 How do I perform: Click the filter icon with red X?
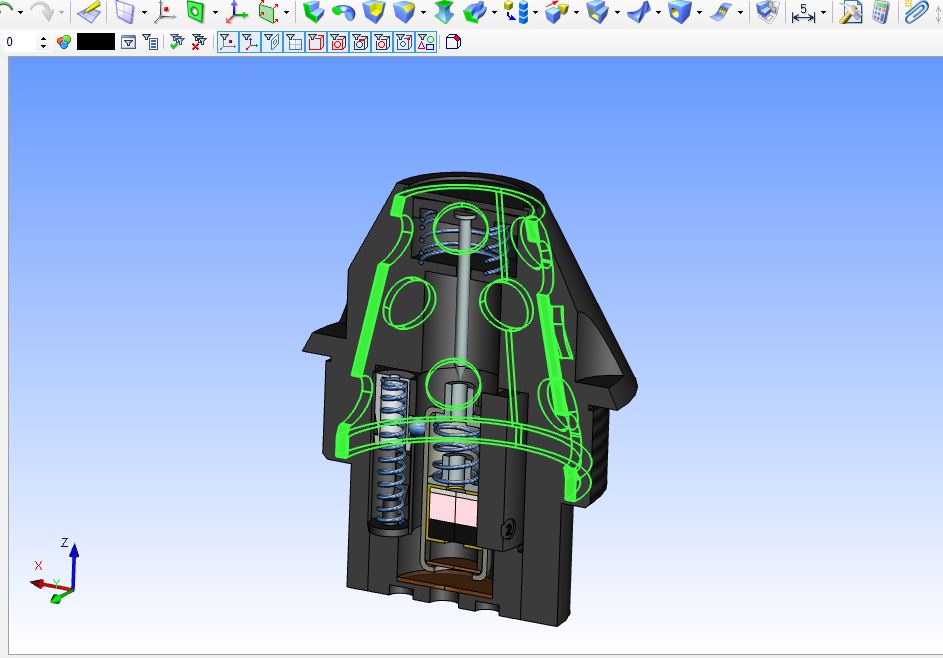coord(199,42)
